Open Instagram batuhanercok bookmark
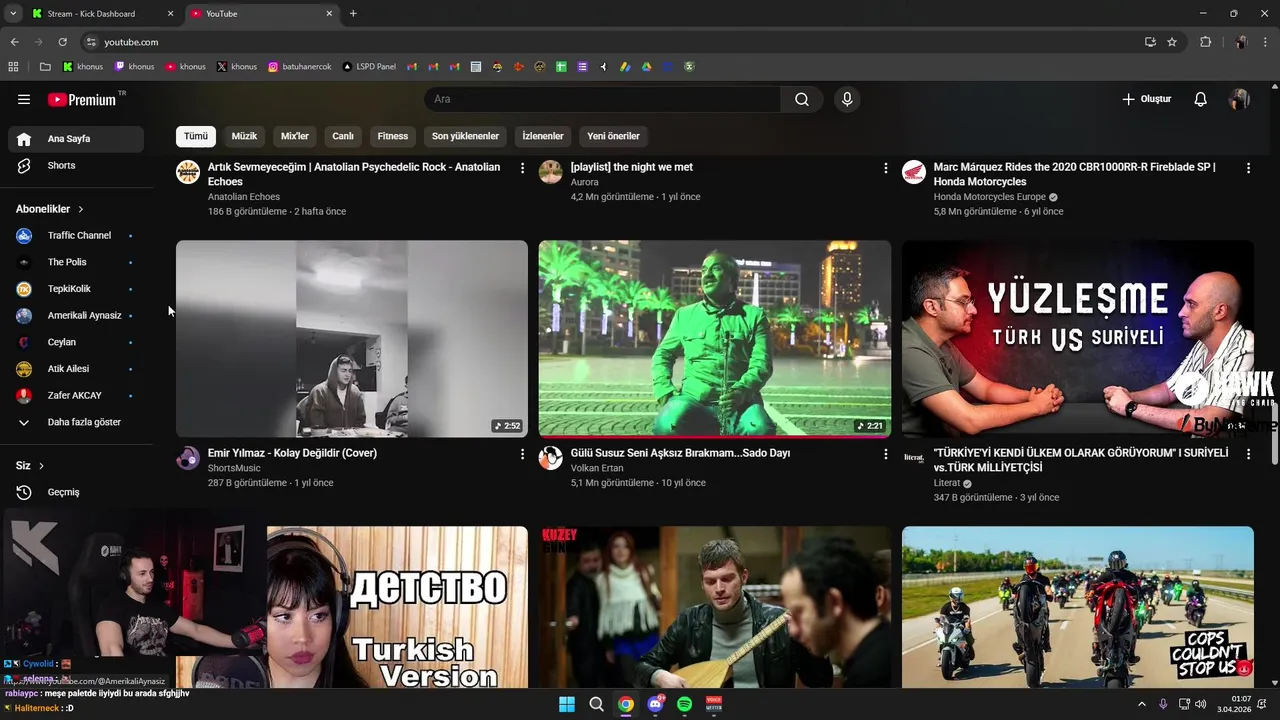The image size is (1280, 720). 300,67
